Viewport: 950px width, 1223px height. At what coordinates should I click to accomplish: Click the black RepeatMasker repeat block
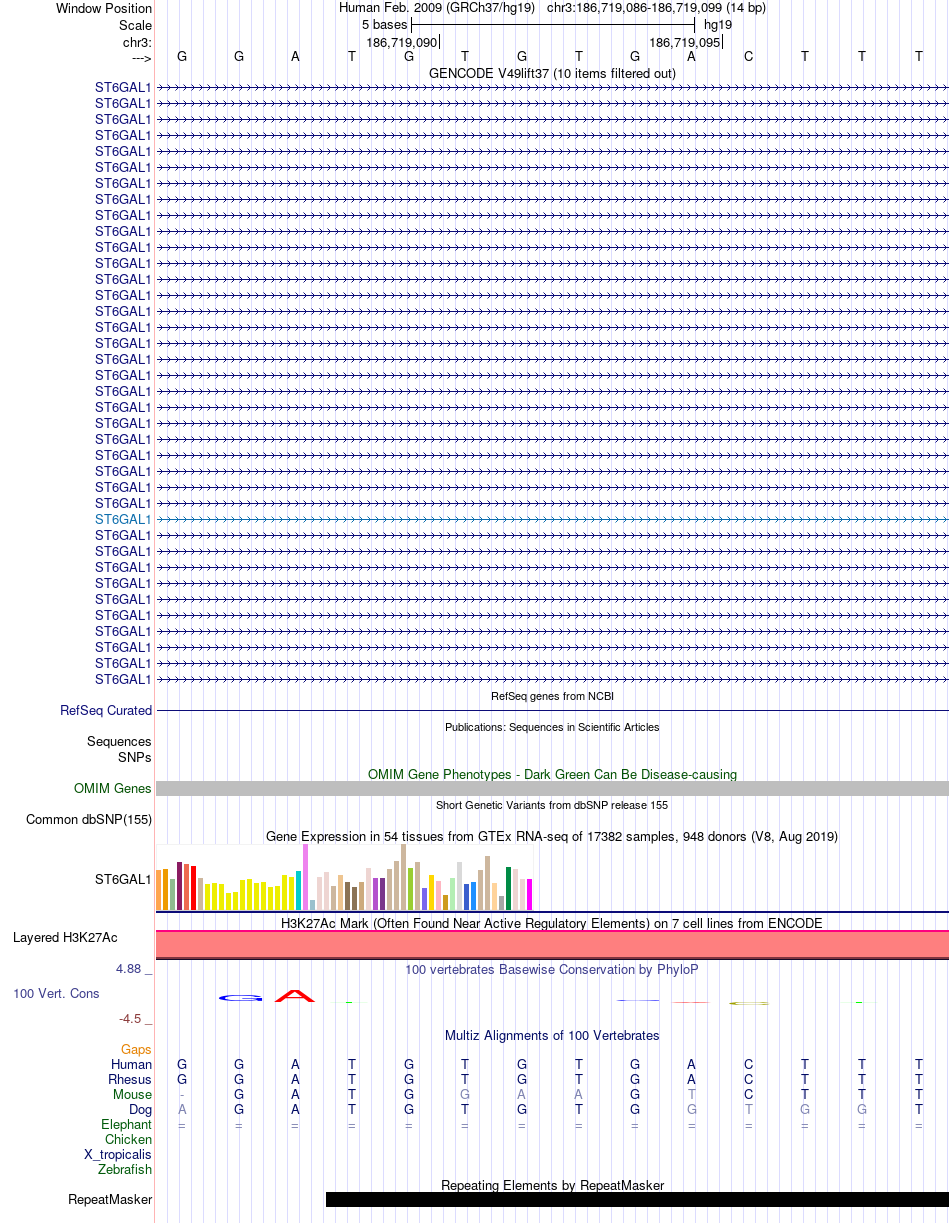637,1200
